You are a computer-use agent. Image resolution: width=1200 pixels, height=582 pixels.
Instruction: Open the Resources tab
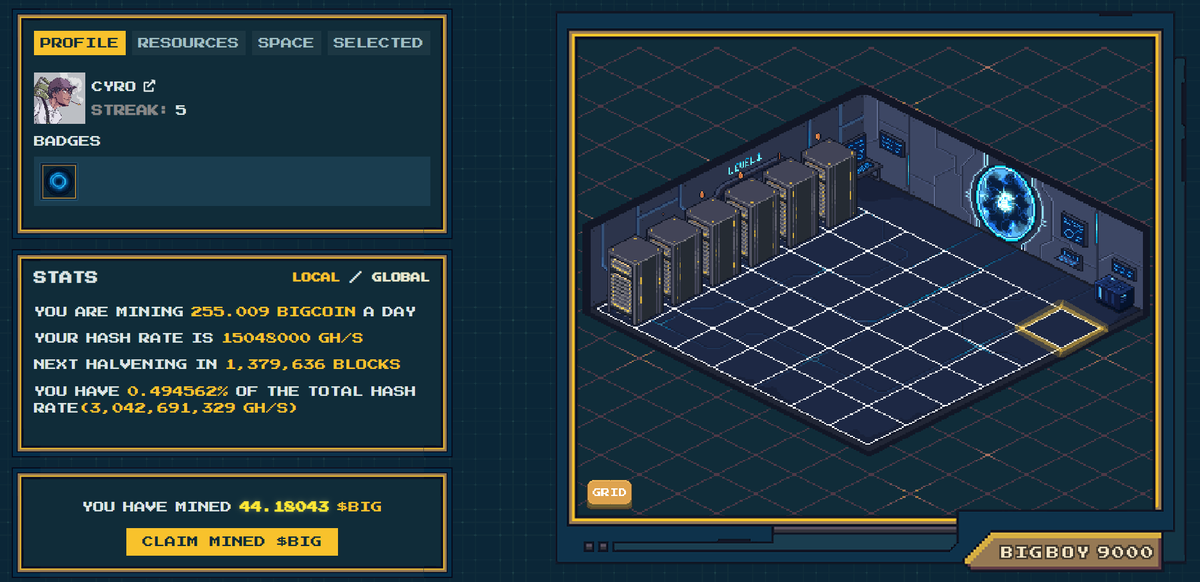coord(188,43)
